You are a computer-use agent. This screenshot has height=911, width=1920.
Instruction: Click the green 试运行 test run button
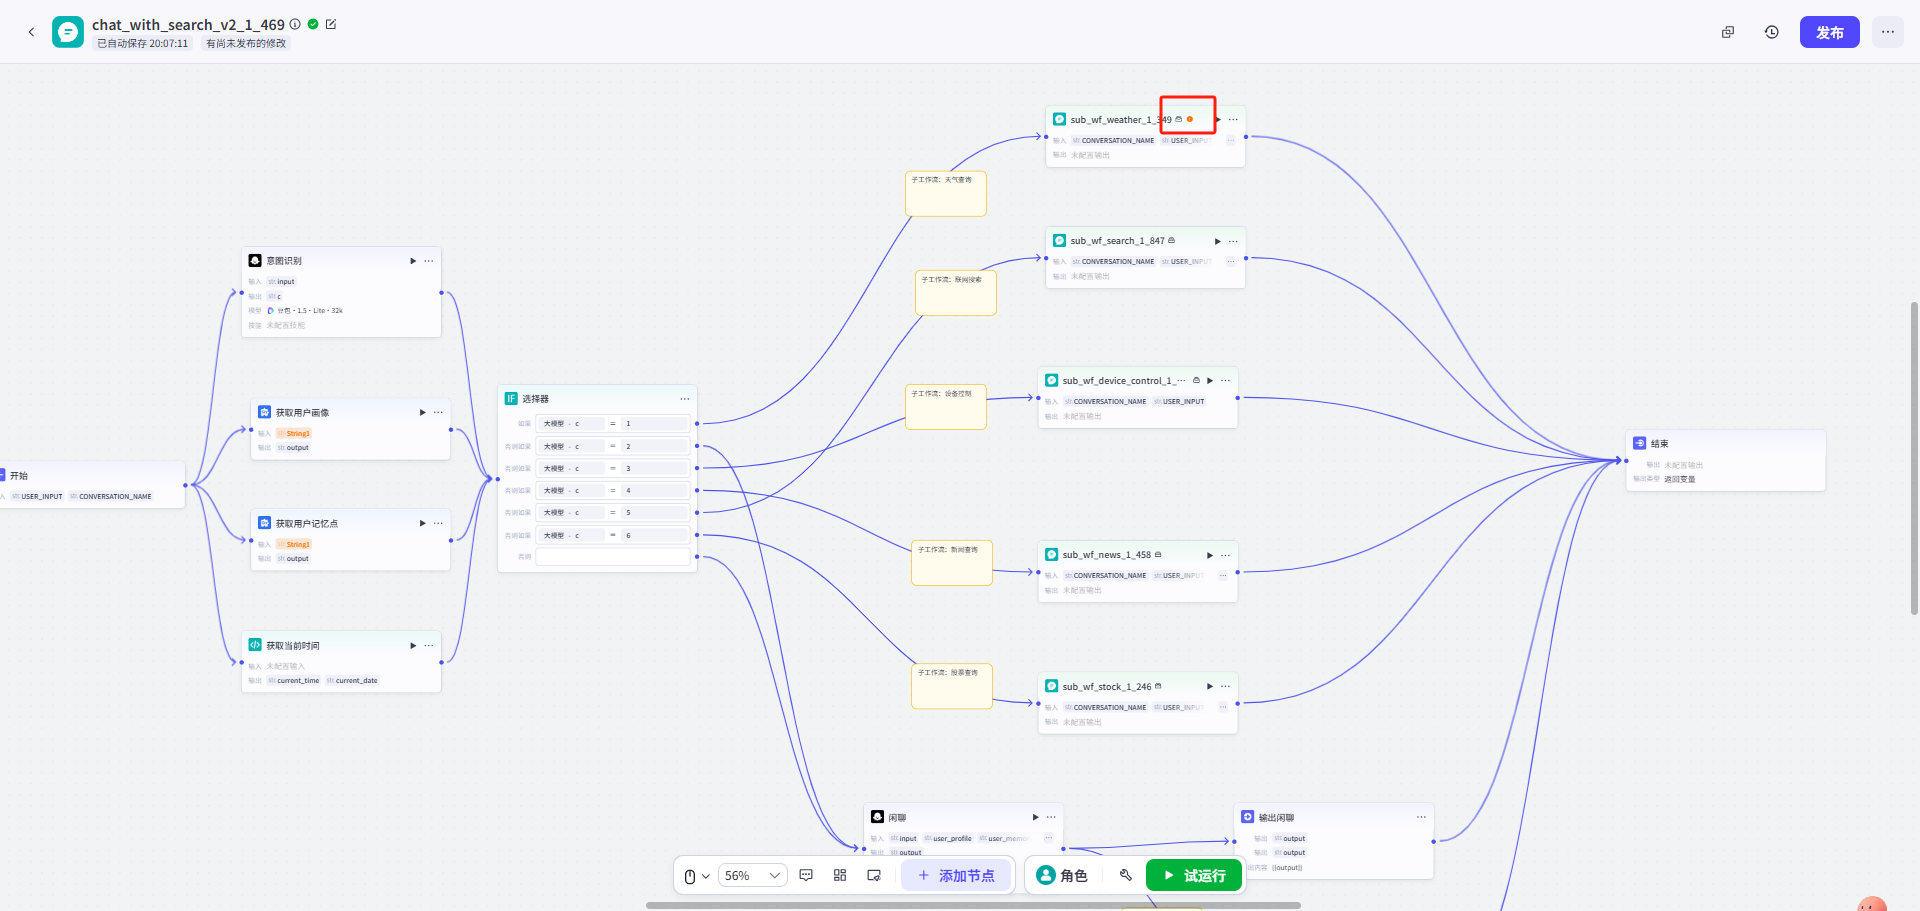1194,876
